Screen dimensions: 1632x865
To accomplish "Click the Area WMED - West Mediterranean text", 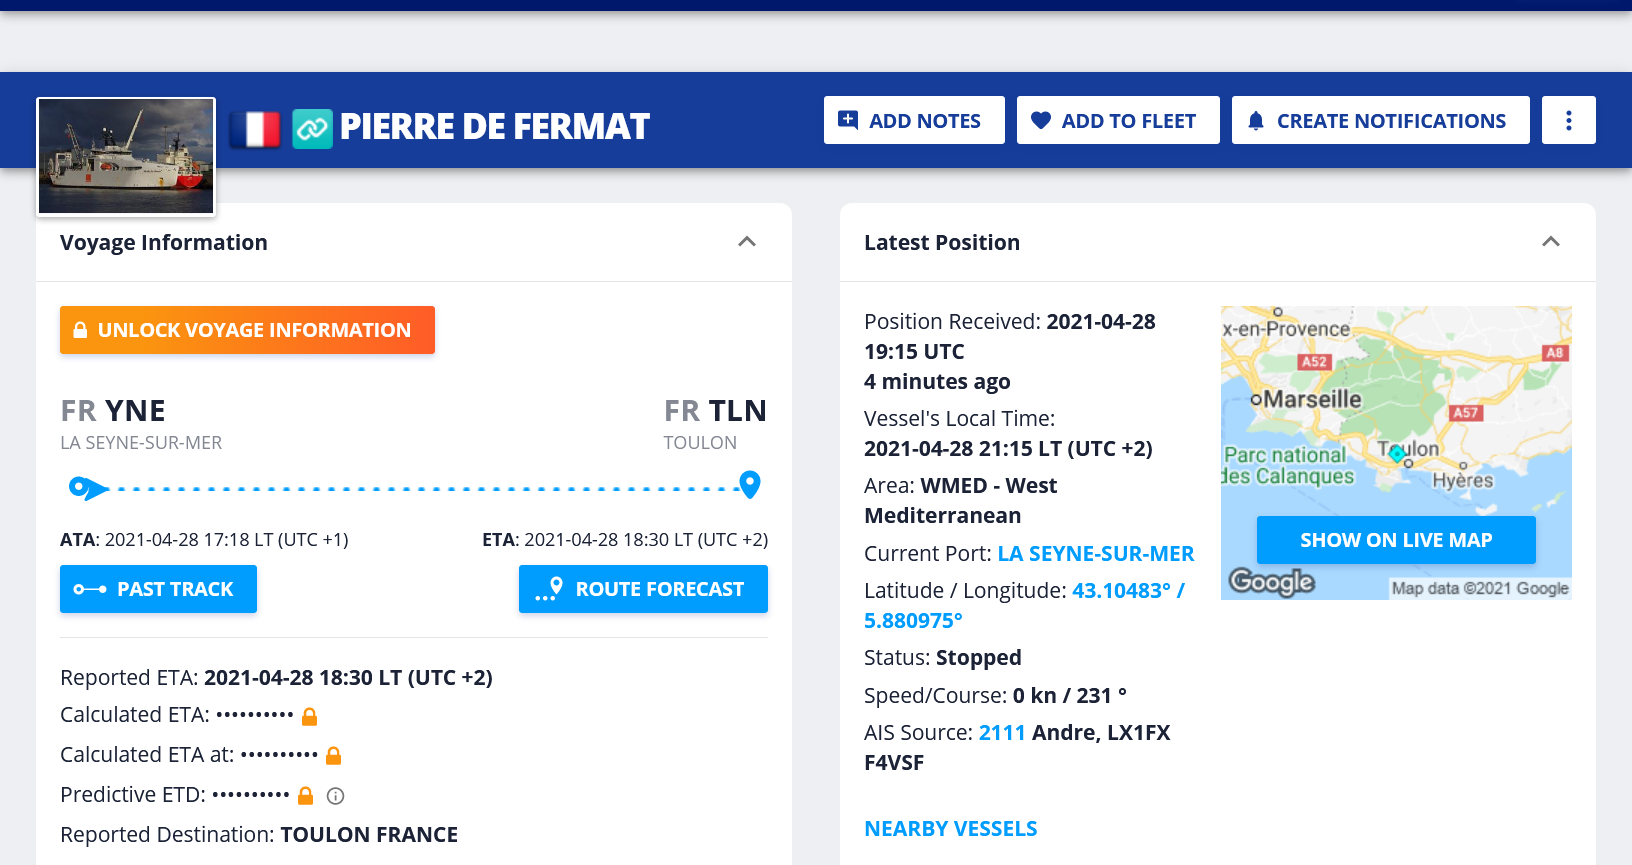I will (960, 500).
